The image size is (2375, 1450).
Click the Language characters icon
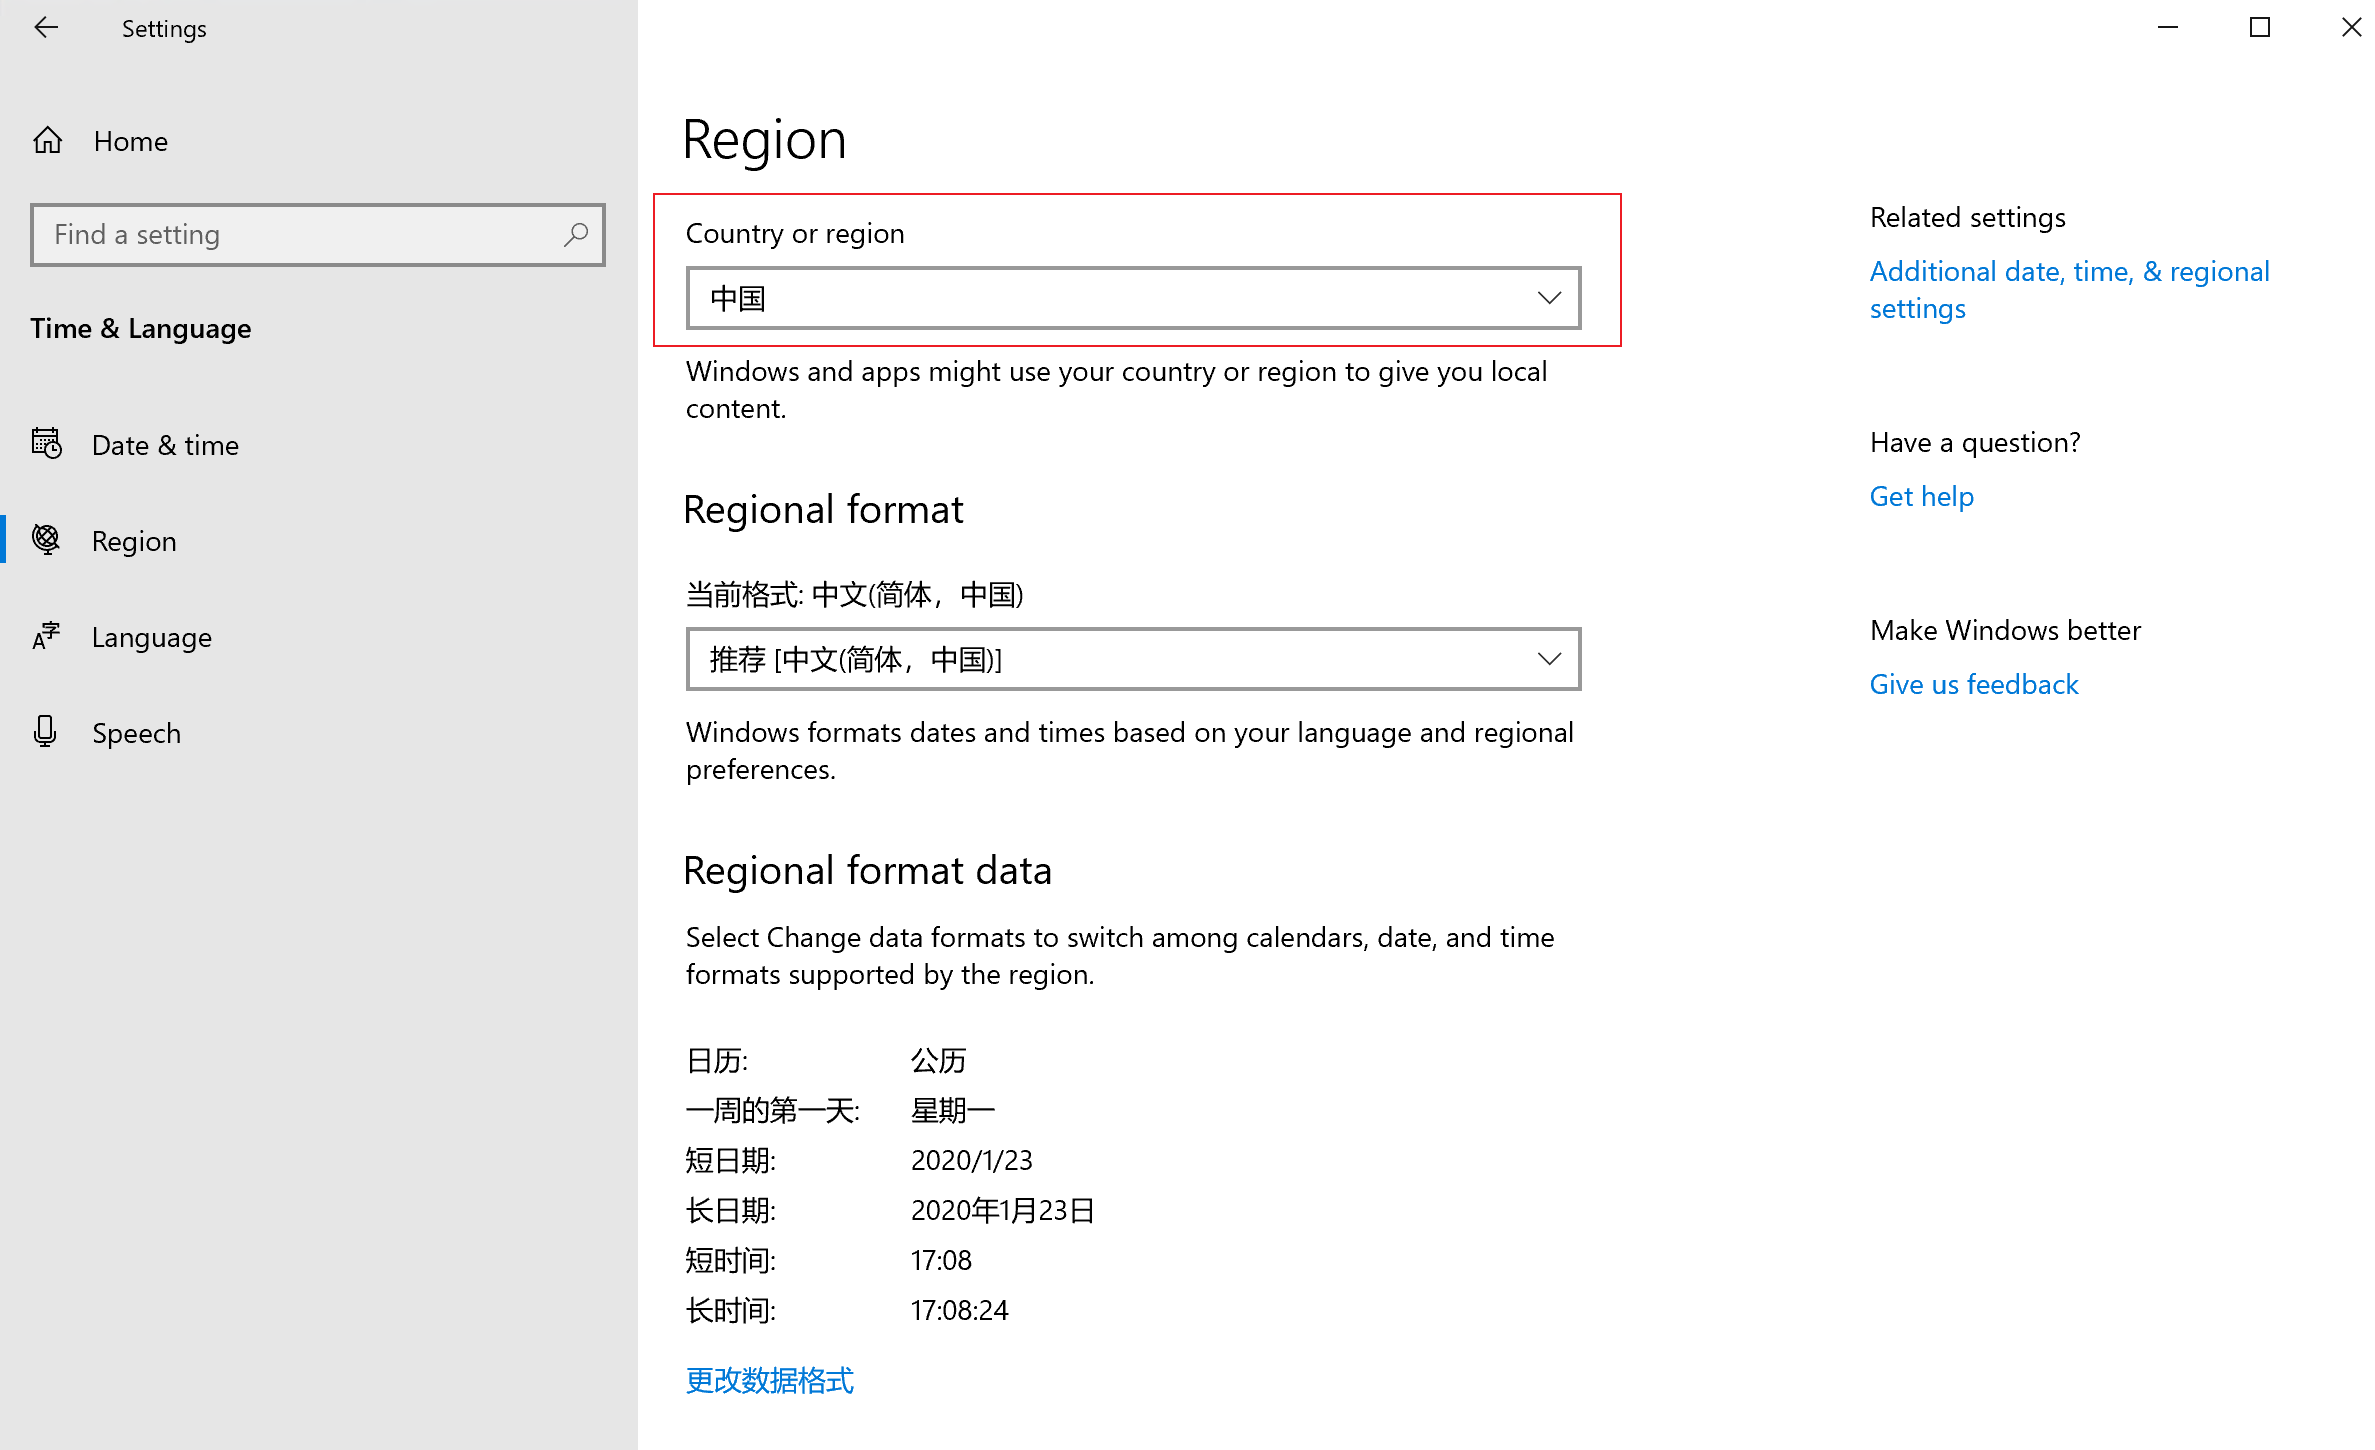point(46,636)
